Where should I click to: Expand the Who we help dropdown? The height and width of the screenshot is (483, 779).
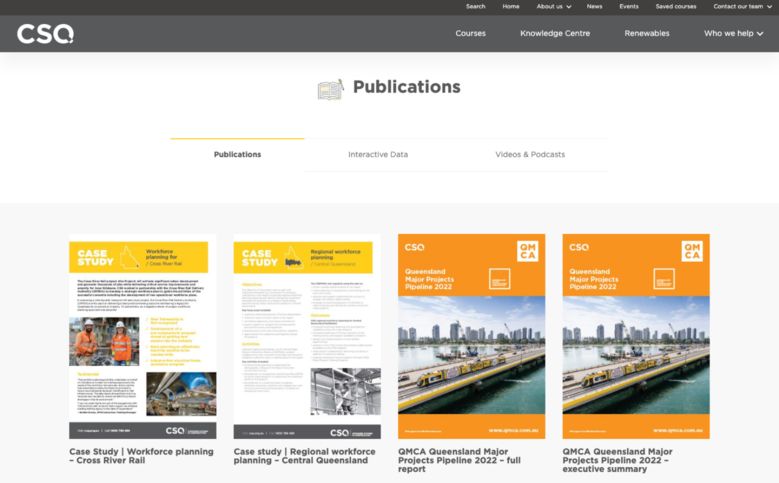point(733,33)
